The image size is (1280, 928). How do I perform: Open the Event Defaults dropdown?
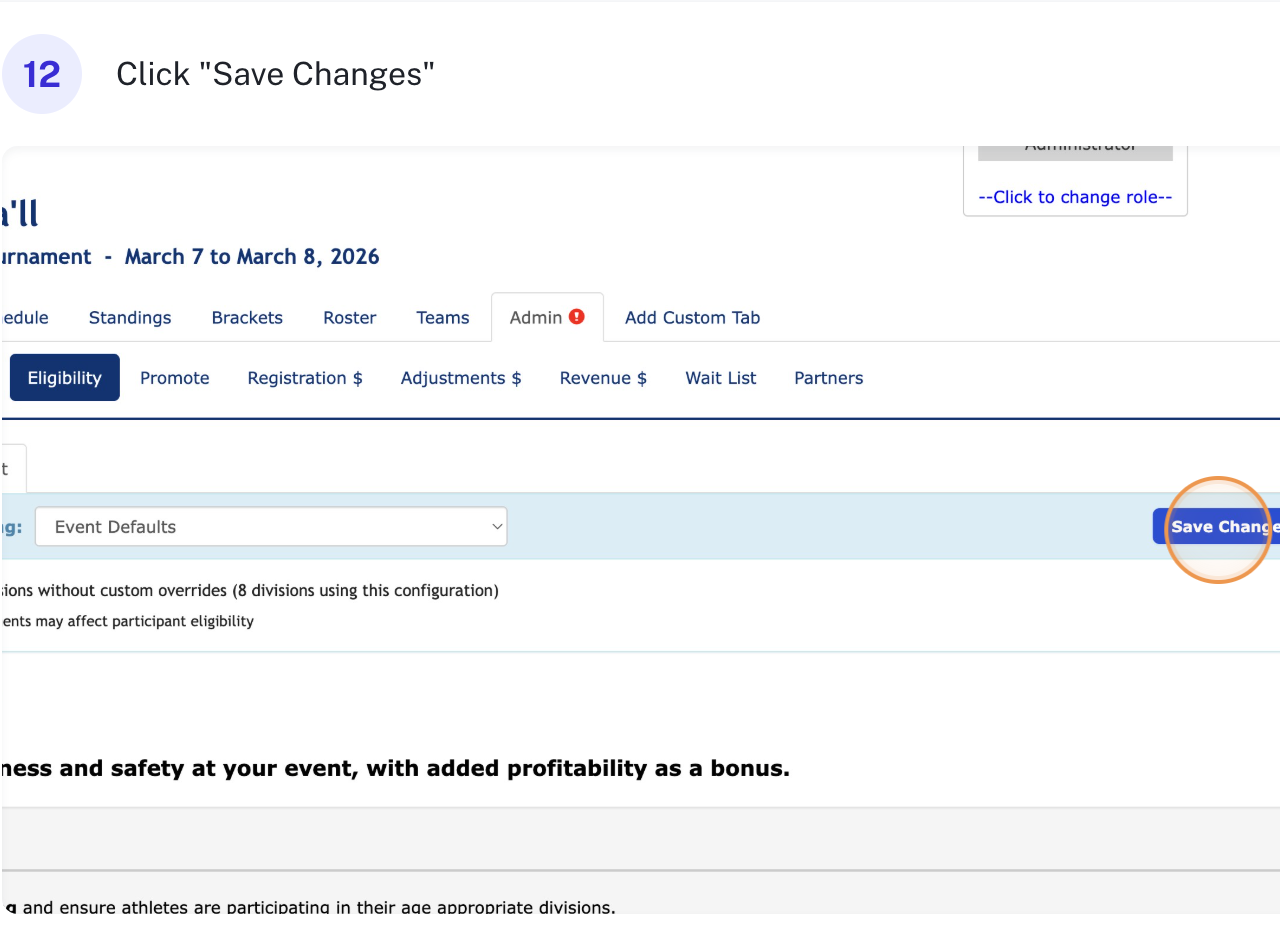(x=270, y=526)
